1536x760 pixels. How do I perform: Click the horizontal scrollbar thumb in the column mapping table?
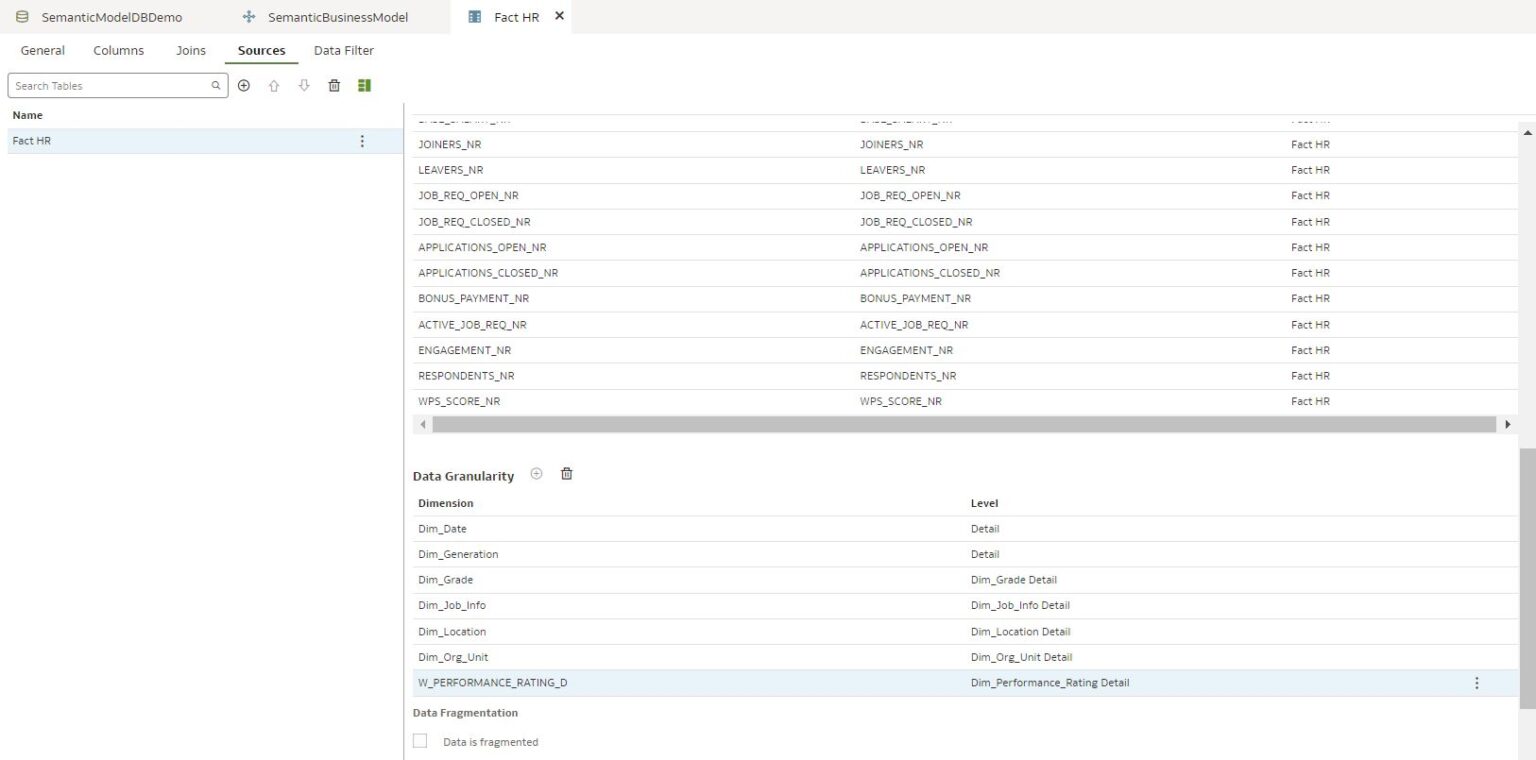pyautogui.click(x=965, y=425)
